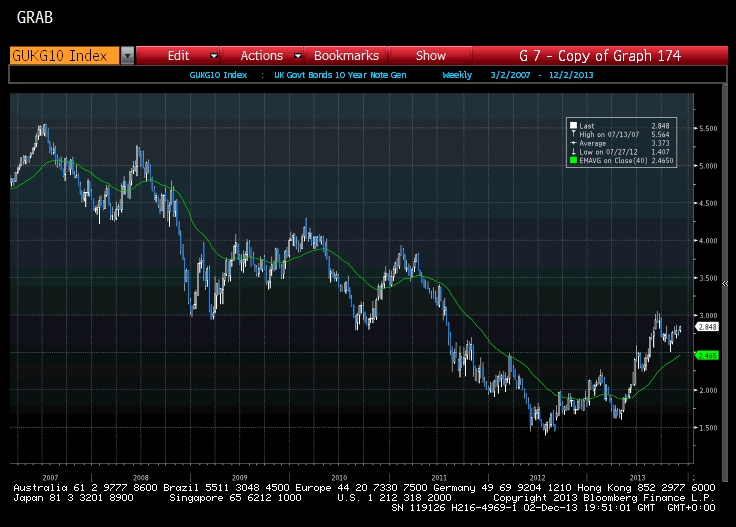Image resolution: width=736 pixels, height=527 pixels.
Task: Expand the Actions dropdown arrow
Action: pos(294,56)
